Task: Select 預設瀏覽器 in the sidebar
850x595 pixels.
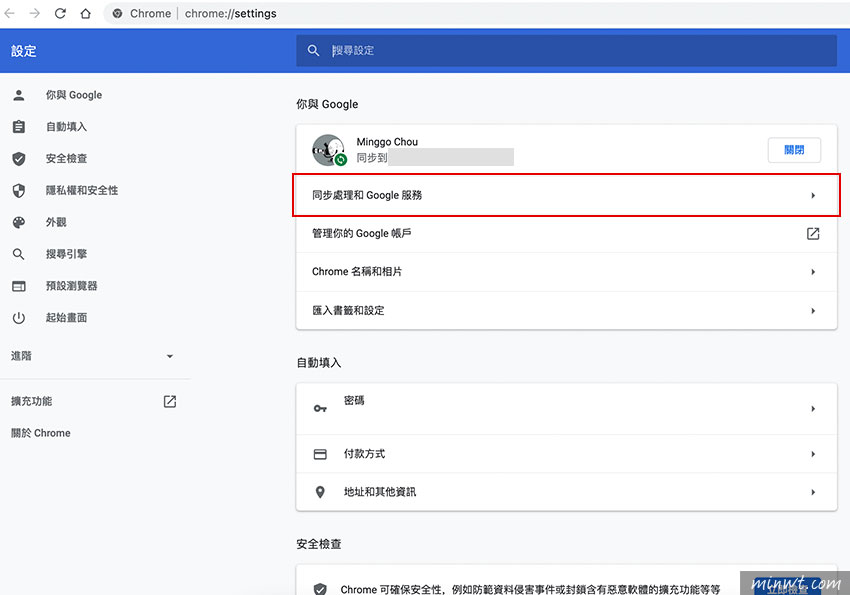Action: [72, 286]
